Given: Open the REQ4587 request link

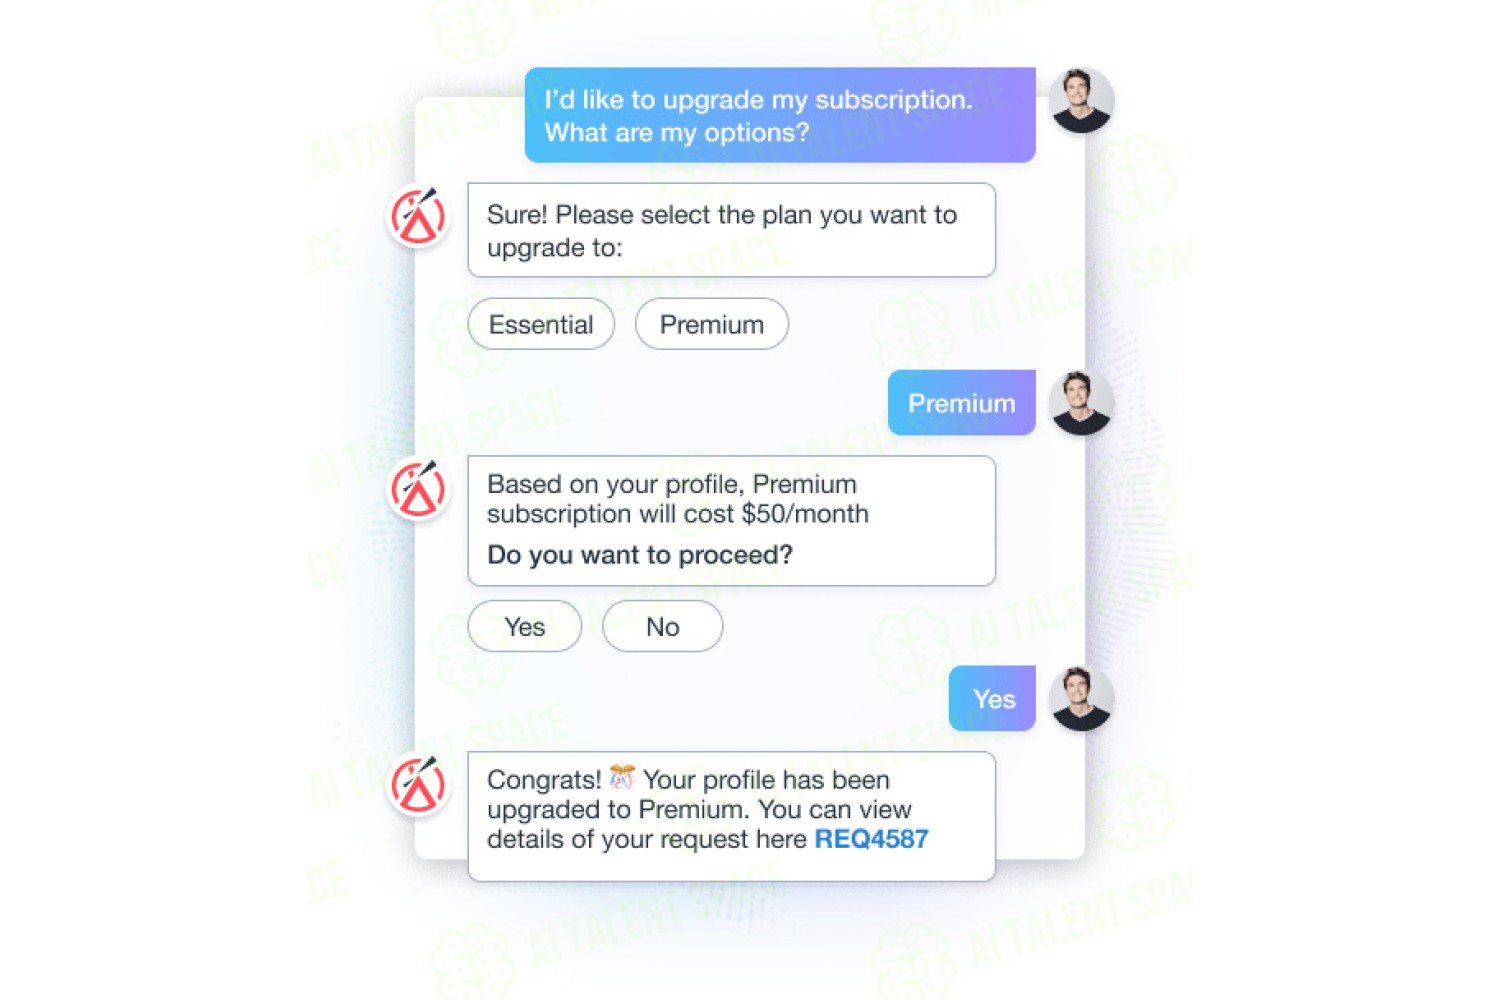Looking at the screenshot, I should (872, 839).
